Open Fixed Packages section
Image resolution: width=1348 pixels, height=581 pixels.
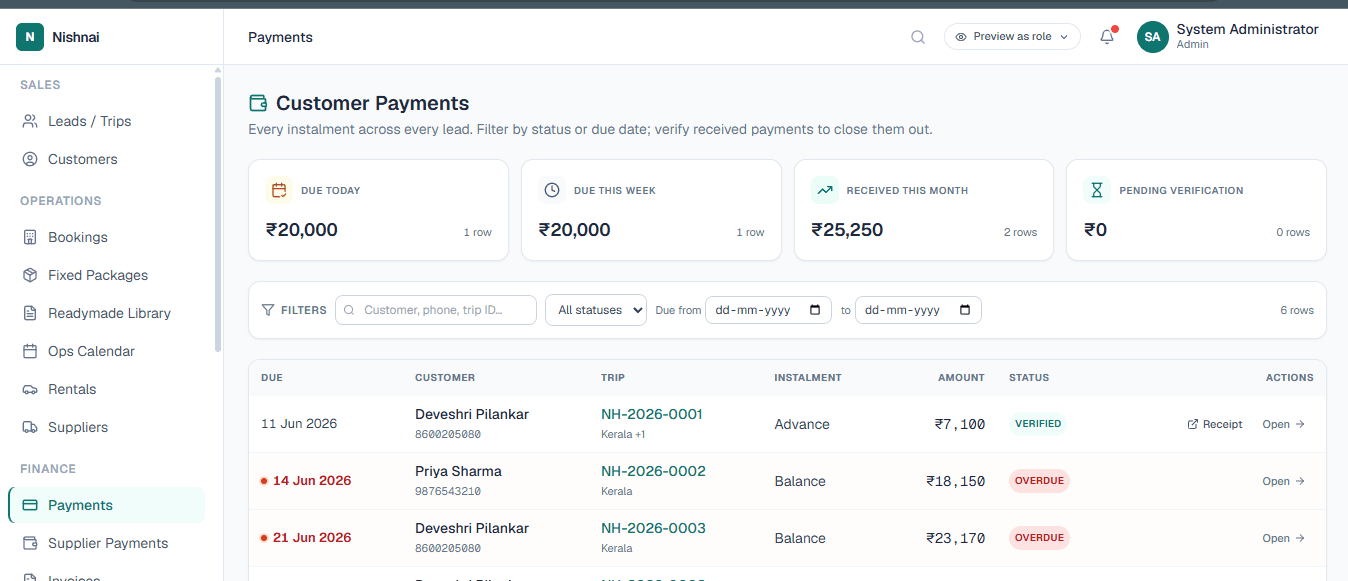[106, 275]
